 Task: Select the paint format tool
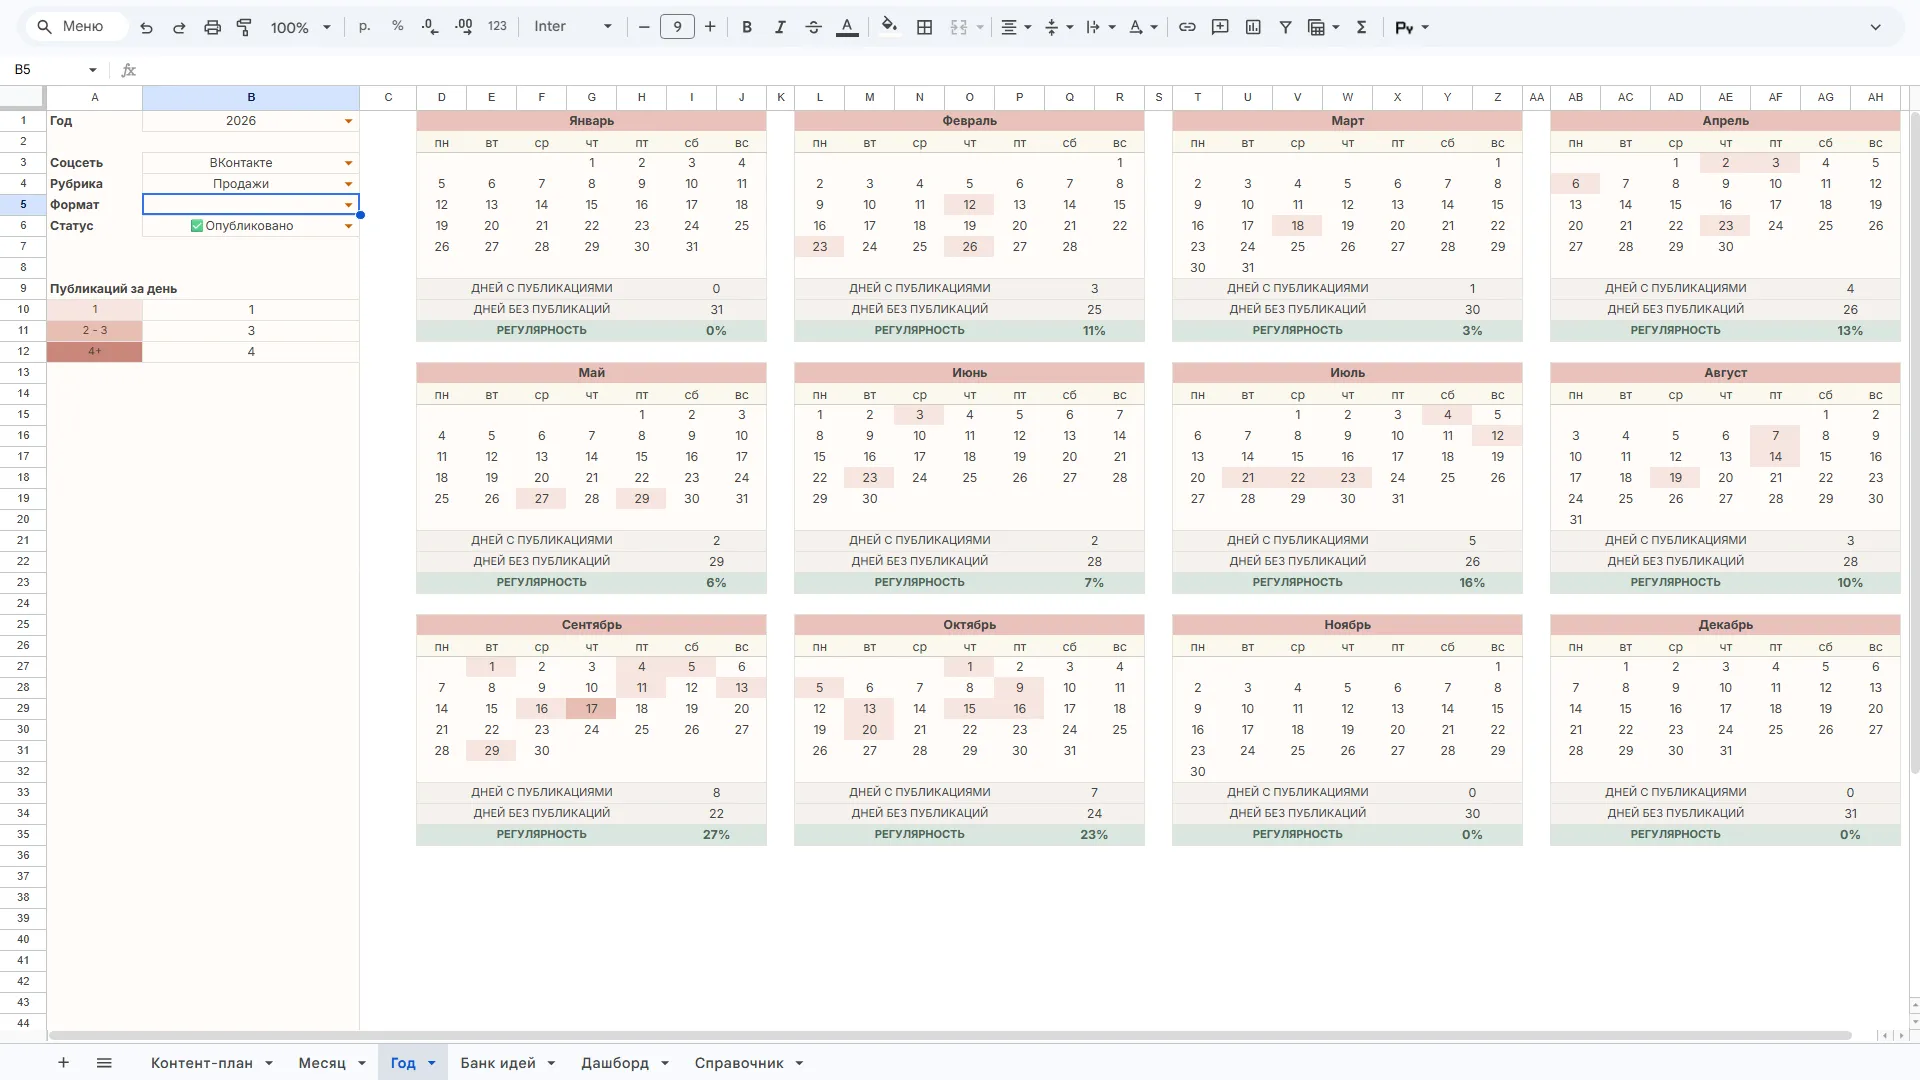click(x=244, y=27)
